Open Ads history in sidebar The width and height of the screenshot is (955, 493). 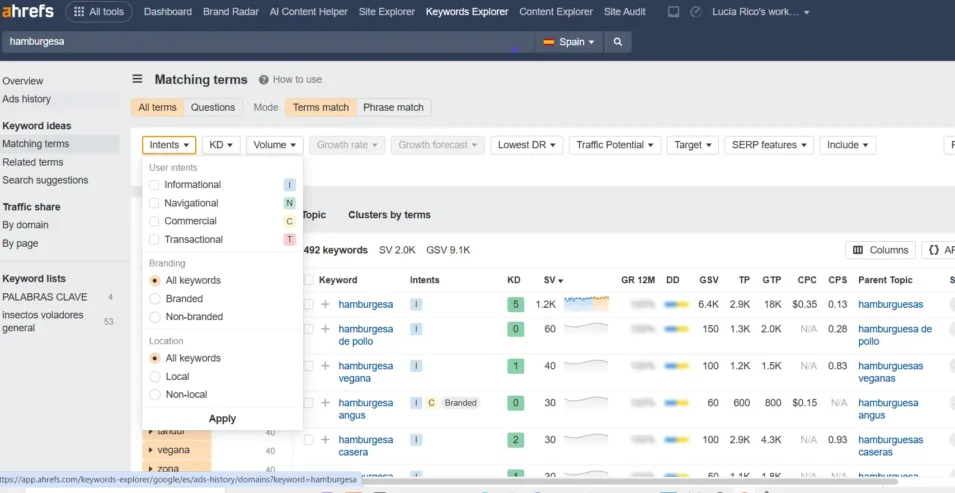tap(26, 99)
